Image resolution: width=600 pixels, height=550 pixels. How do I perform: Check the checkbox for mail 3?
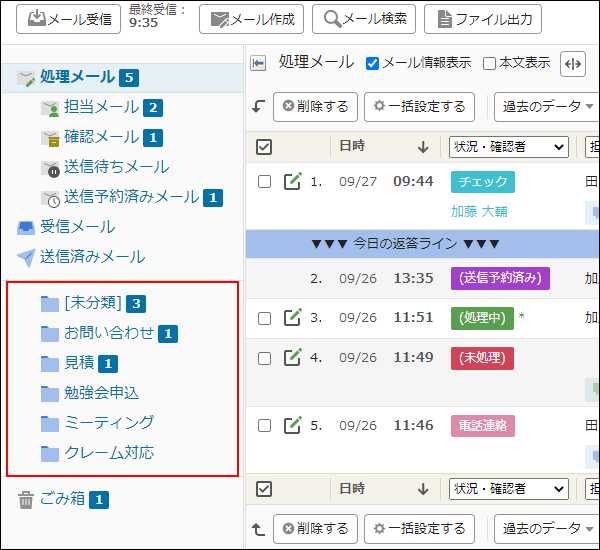pos(264,318)
